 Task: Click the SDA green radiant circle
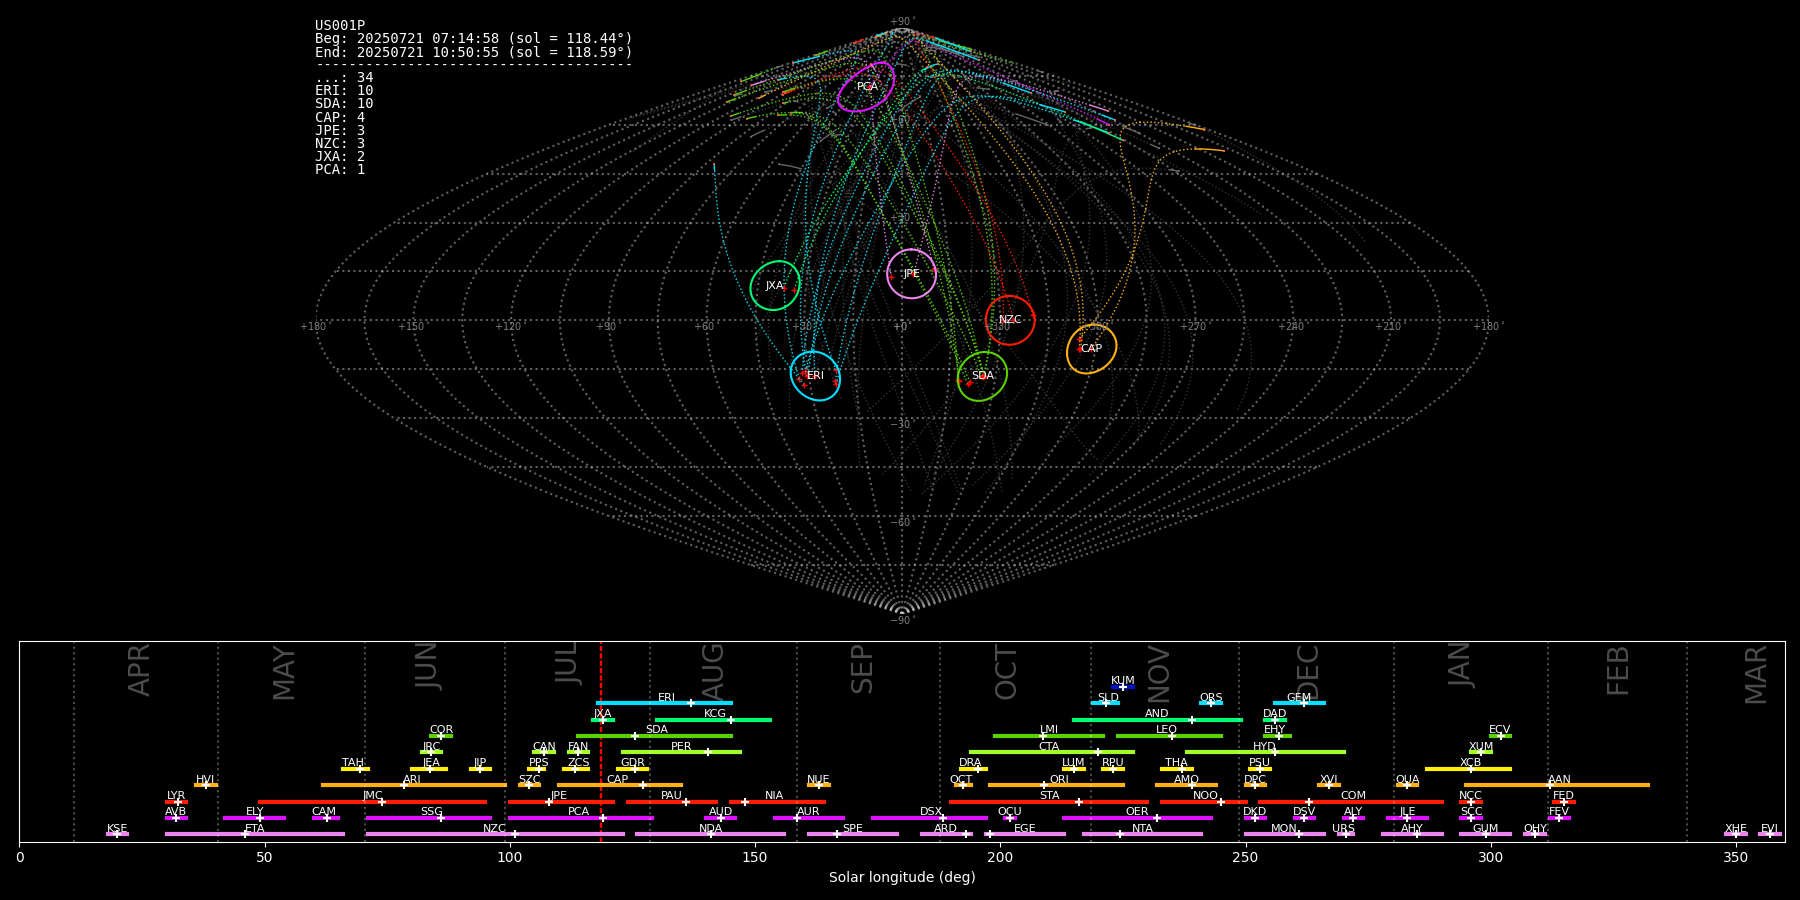[982, 376]
